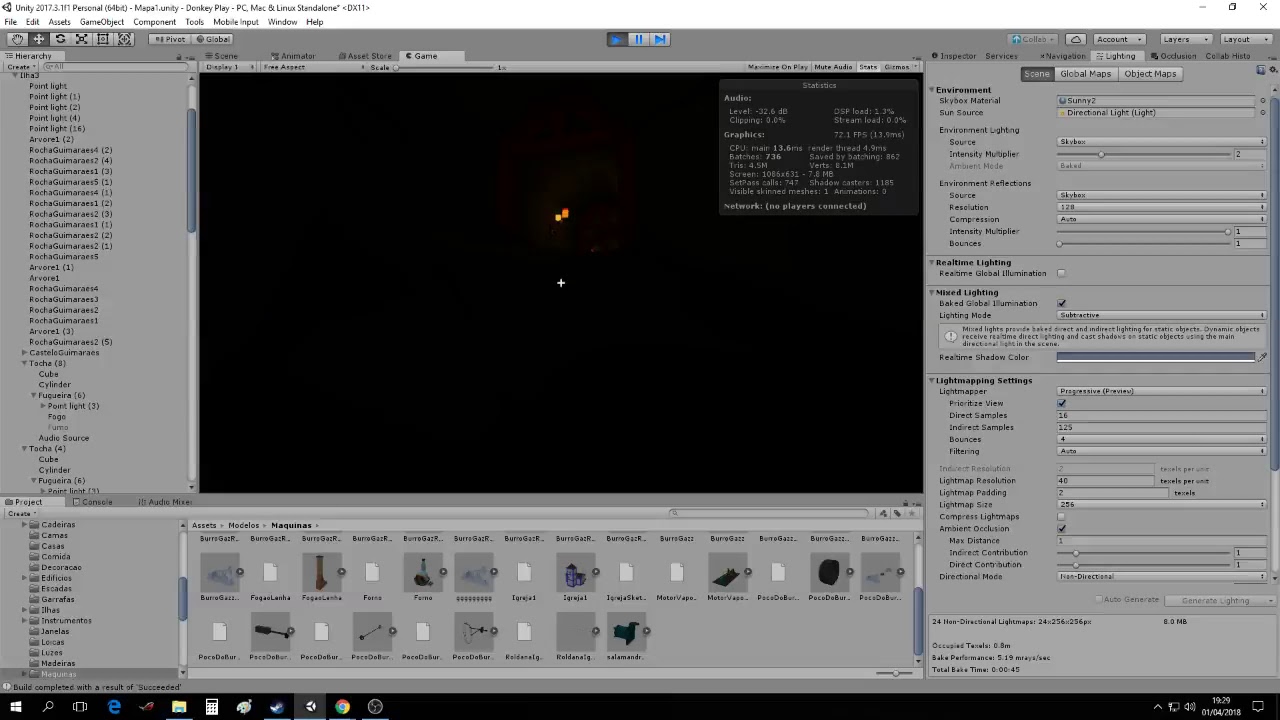Screen dimensions: 1280x720
Task: Open the GameObject menu
Action: pyautogui.click(x=101, y=22)
